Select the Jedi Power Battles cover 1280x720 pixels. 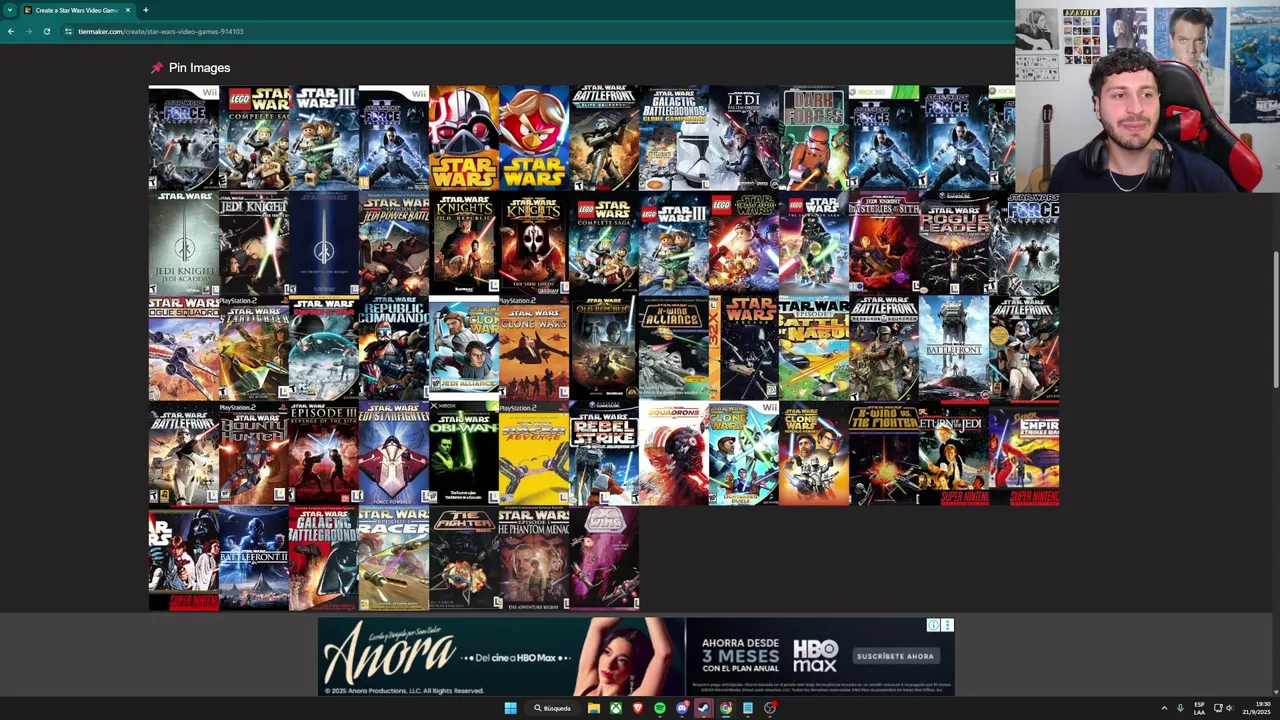coord(394,243)
